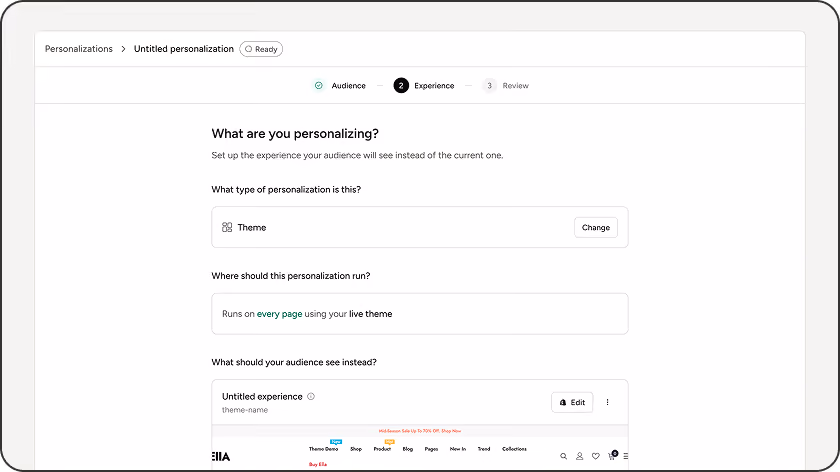Click the Theme type icon
Viewport: 840px width, 472px height.
tap(227, 227)
